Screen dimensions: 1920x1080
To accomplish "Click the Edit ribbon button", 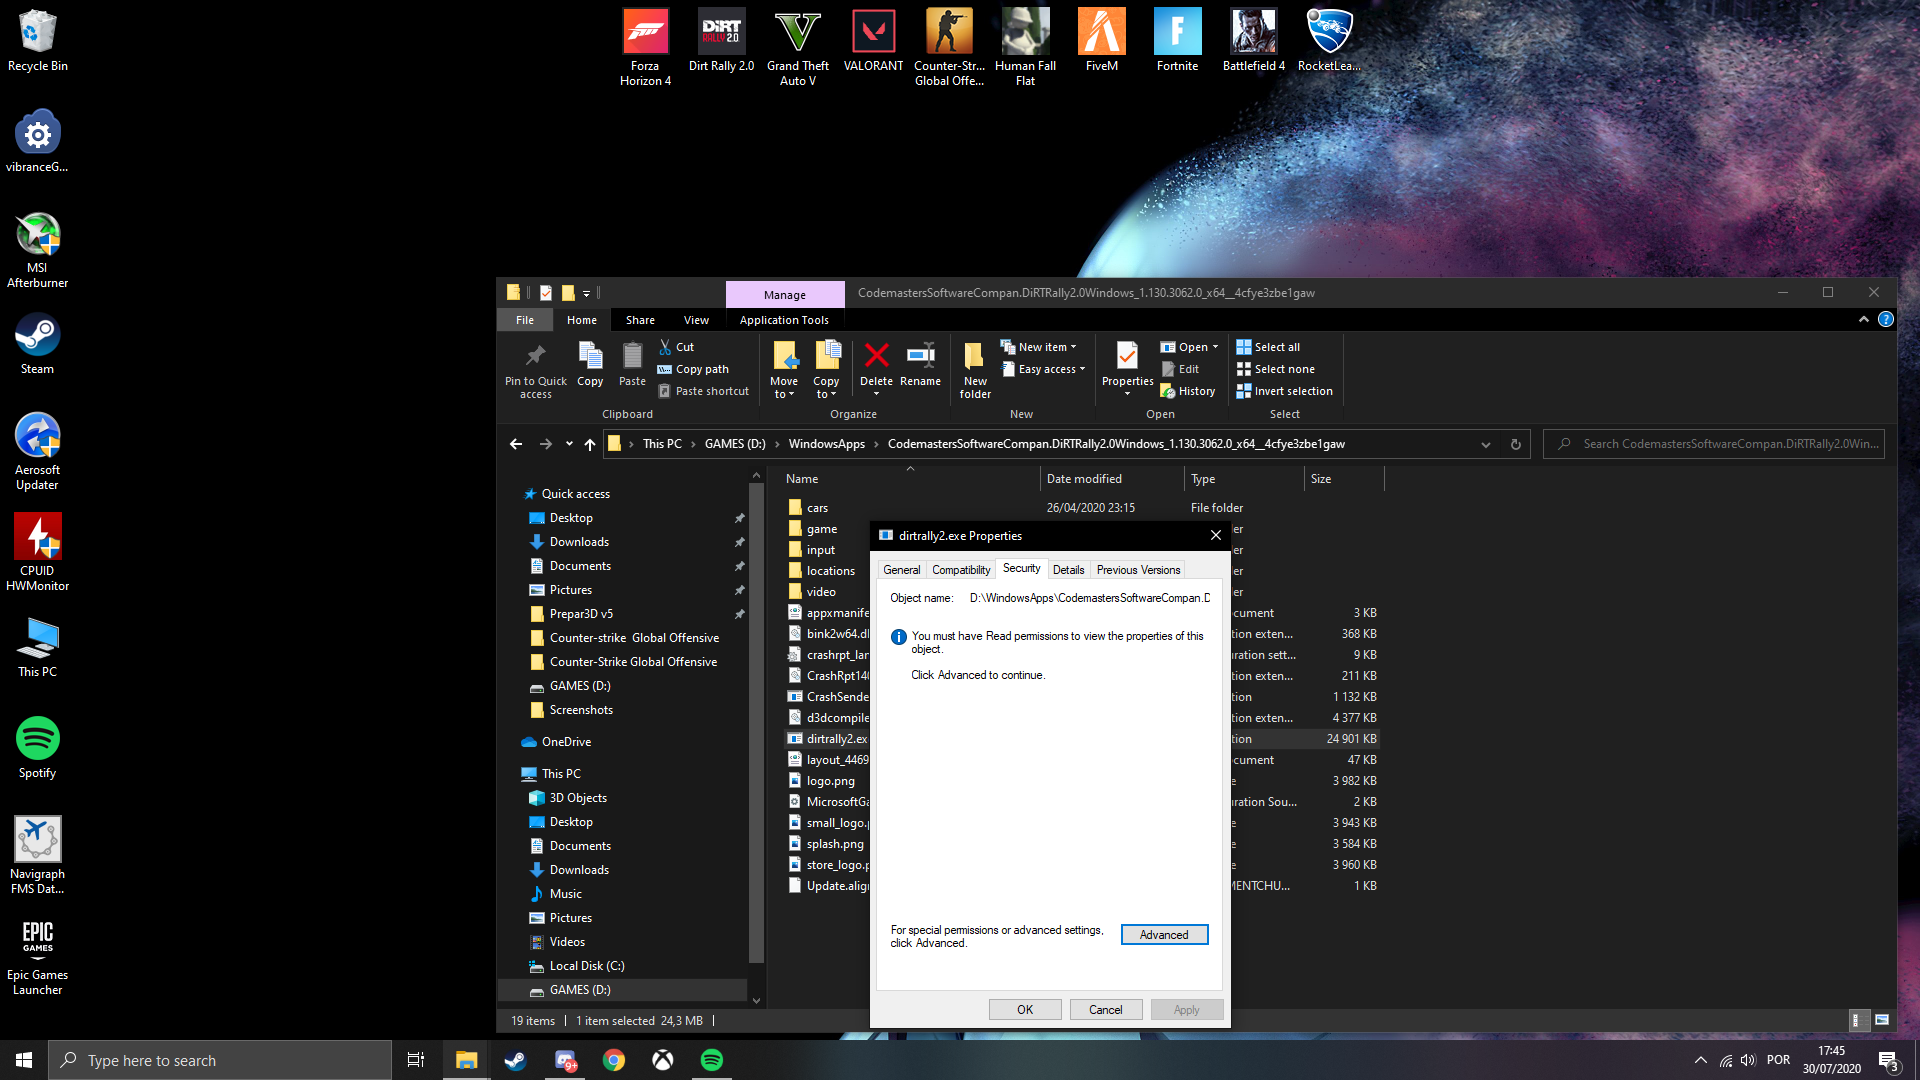I will [x=1180, y=369].
